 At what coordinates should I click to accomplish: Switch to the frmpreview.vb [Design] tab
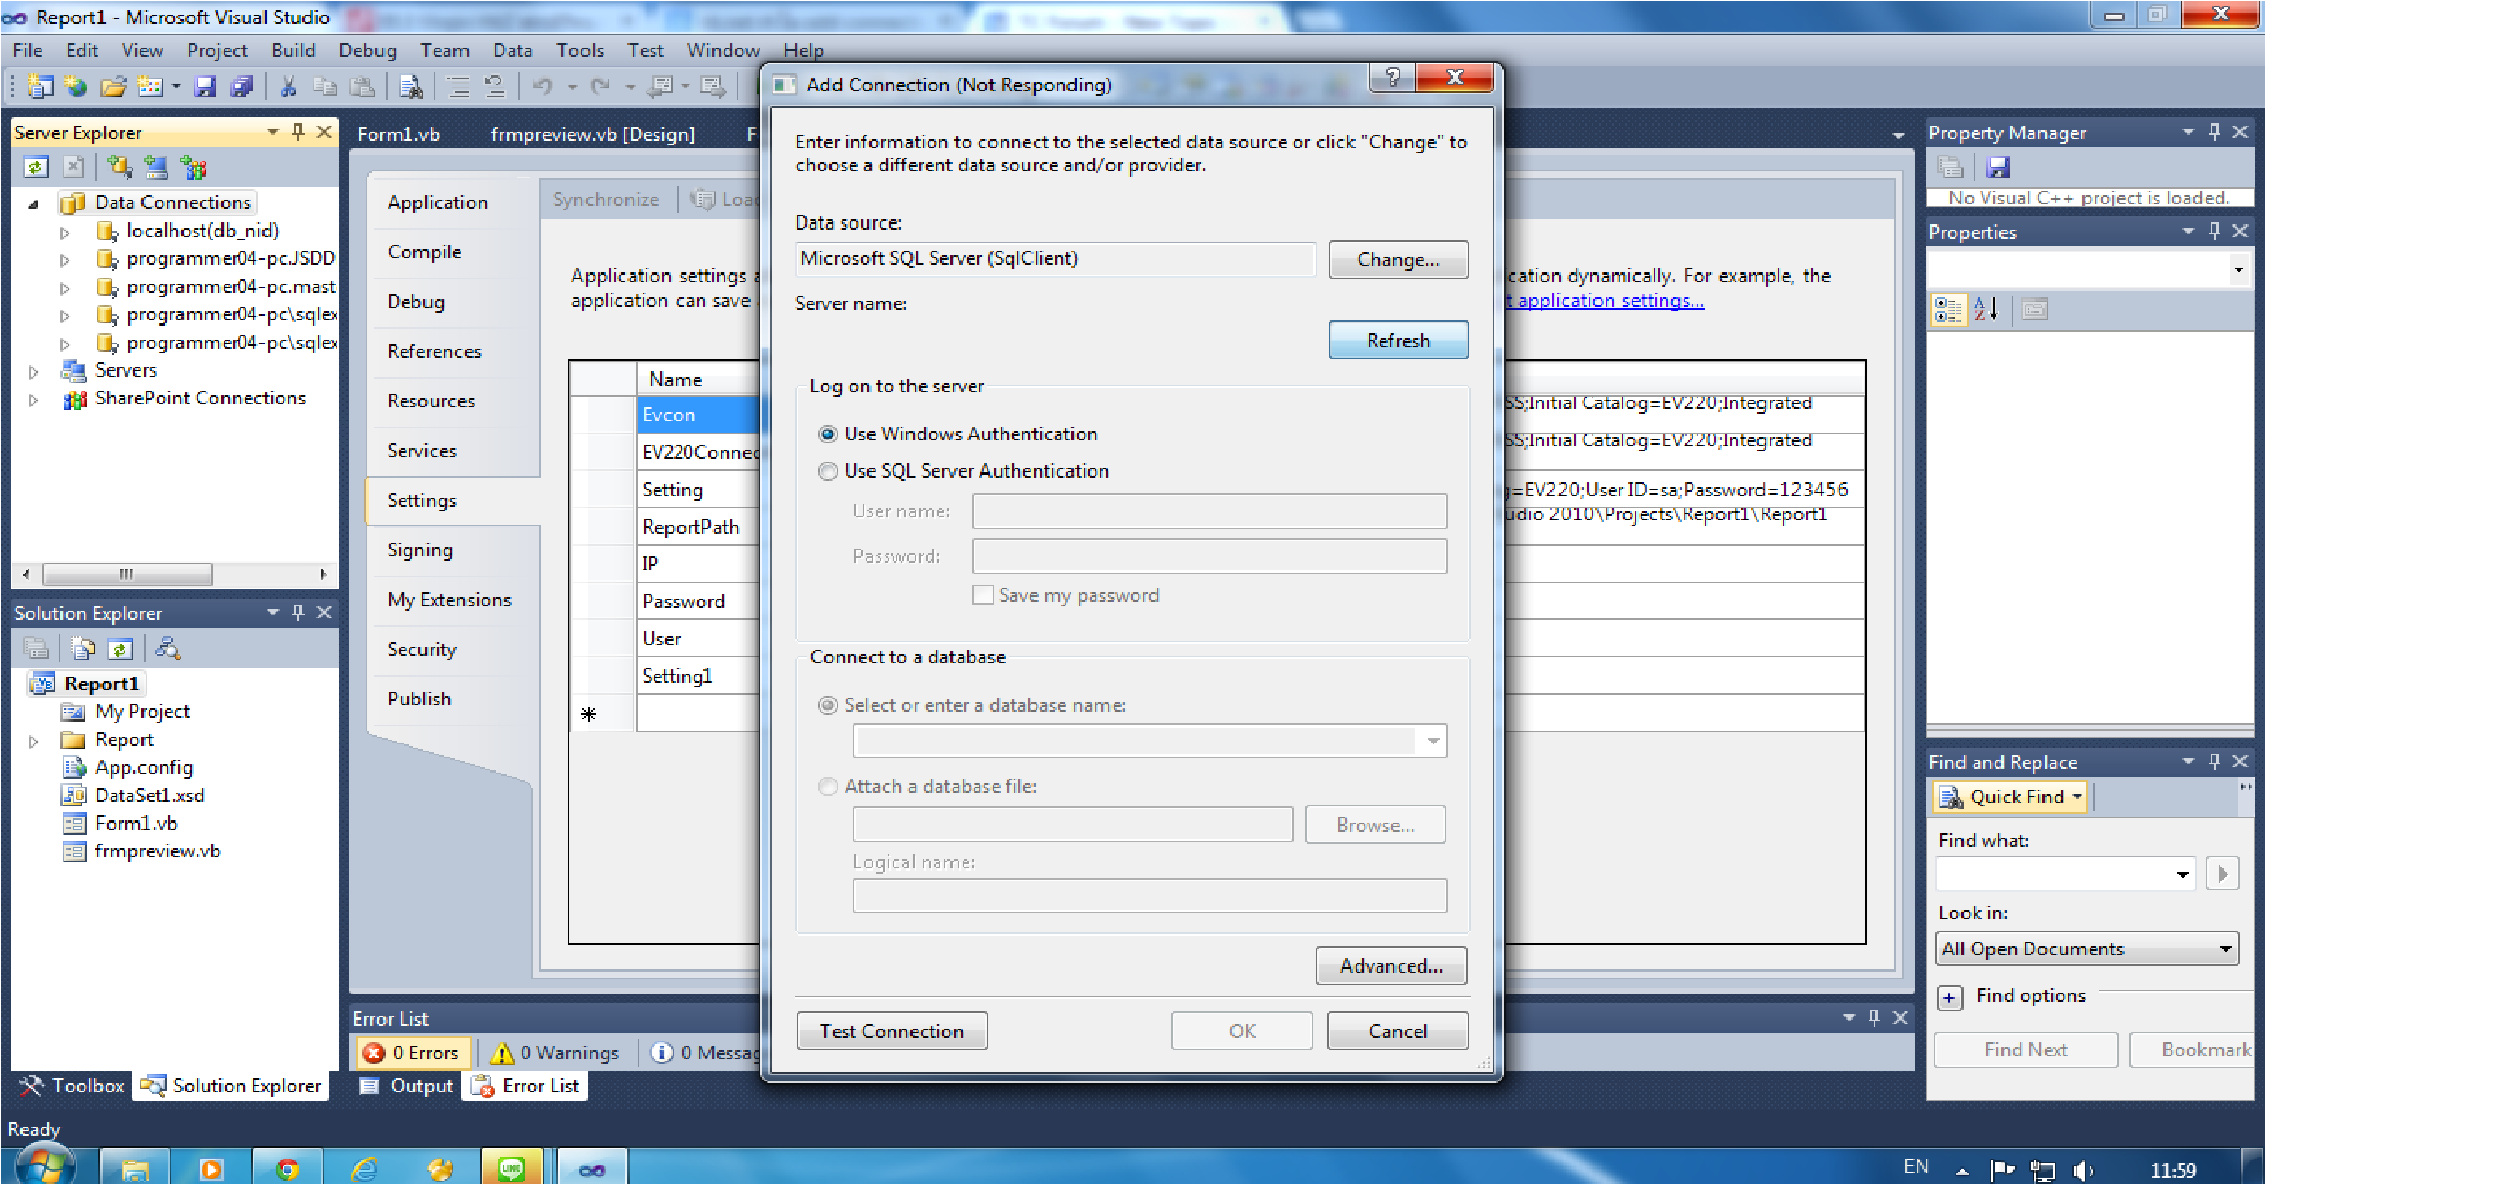coord(592,134)
